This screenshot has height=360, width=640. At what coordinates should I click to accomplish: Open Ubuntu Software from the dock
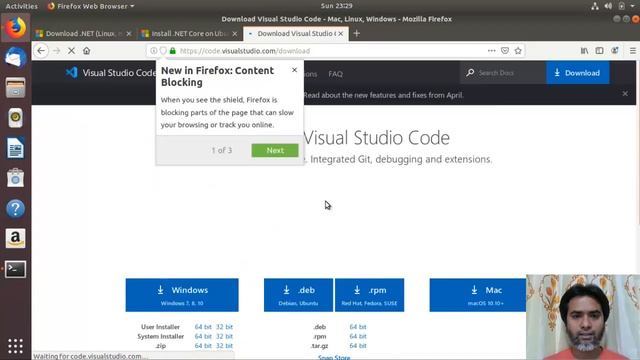pos(16,178)
